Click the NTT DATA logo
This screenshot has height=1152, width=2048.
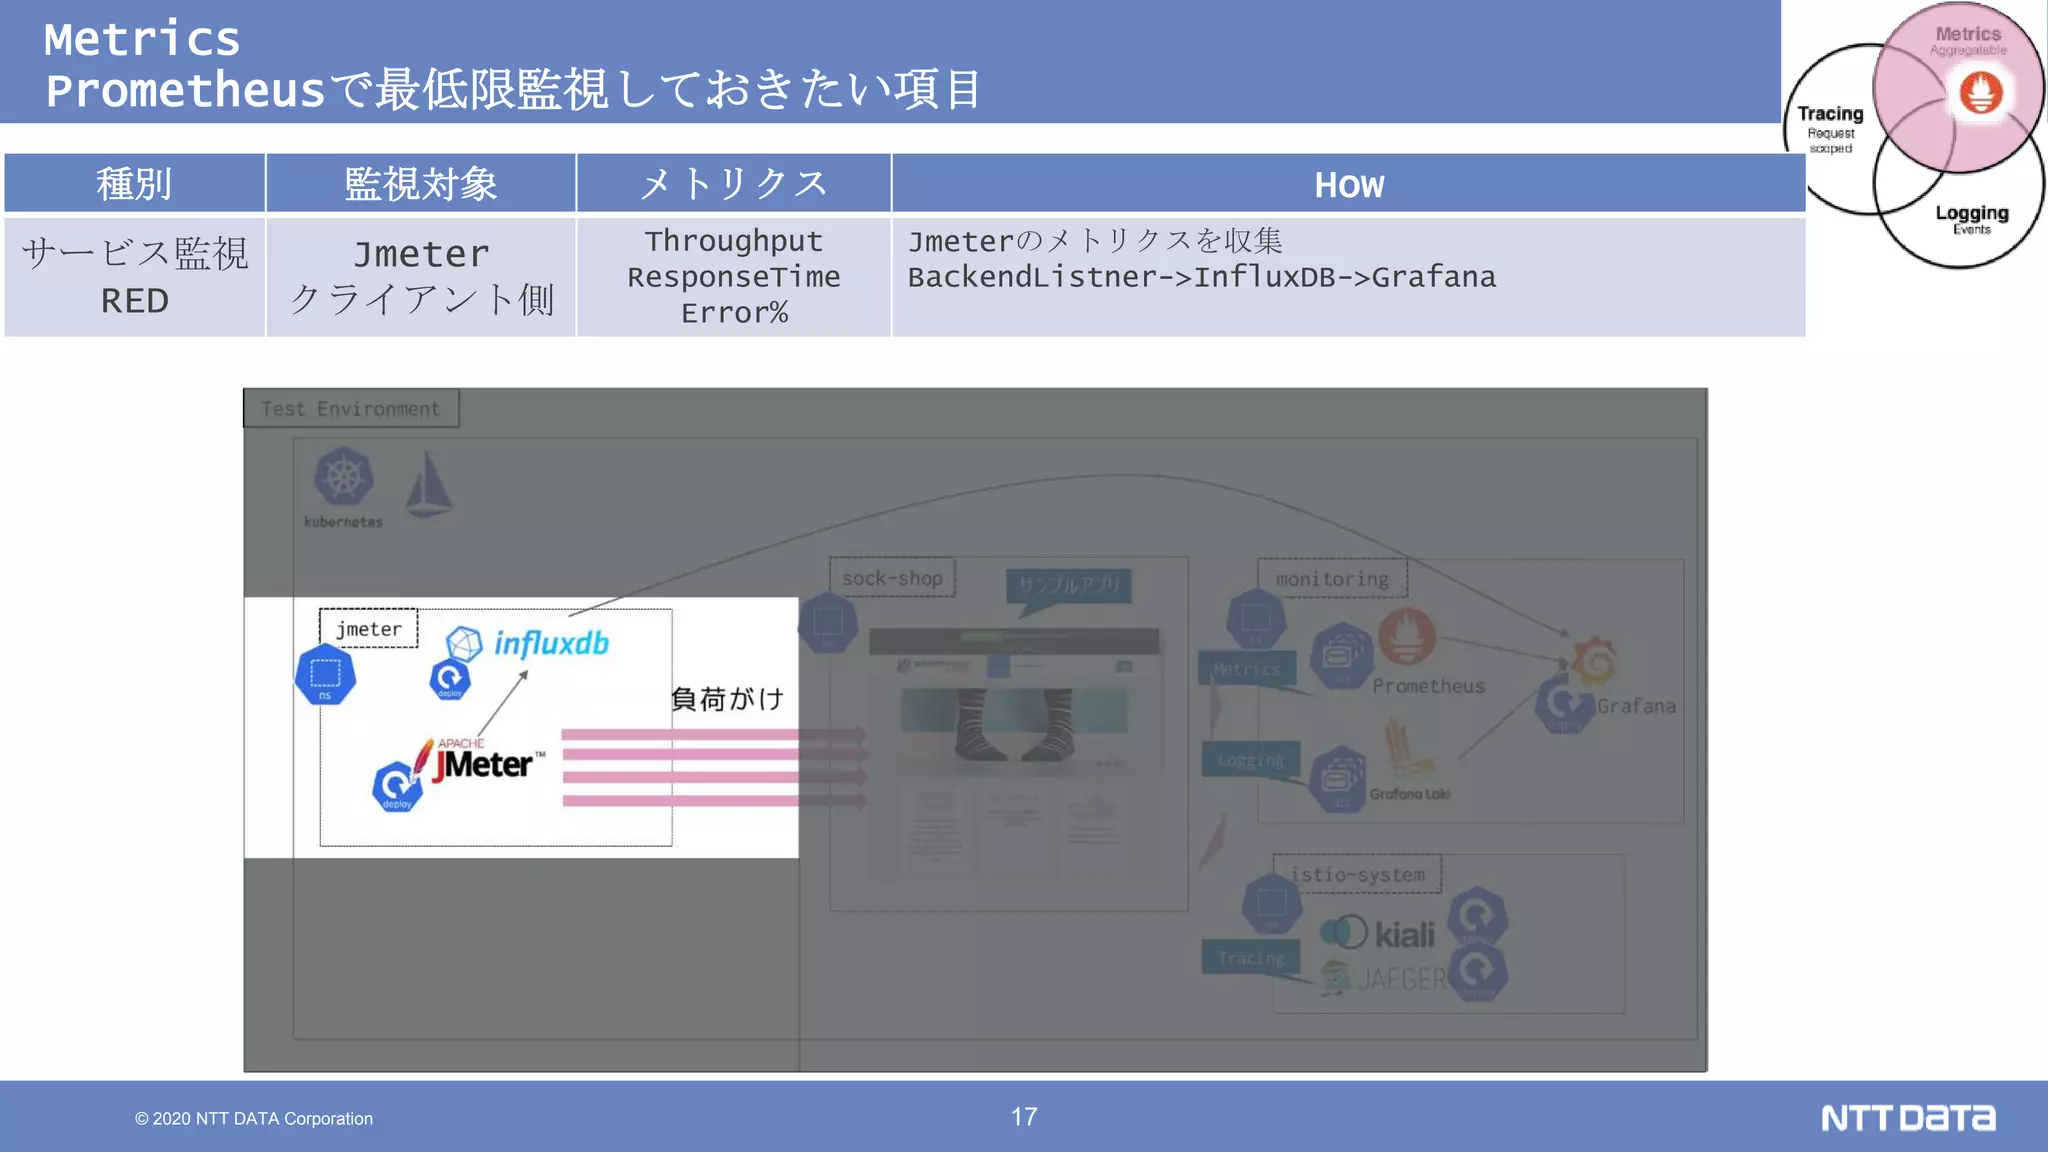tap(1907, 1118)
